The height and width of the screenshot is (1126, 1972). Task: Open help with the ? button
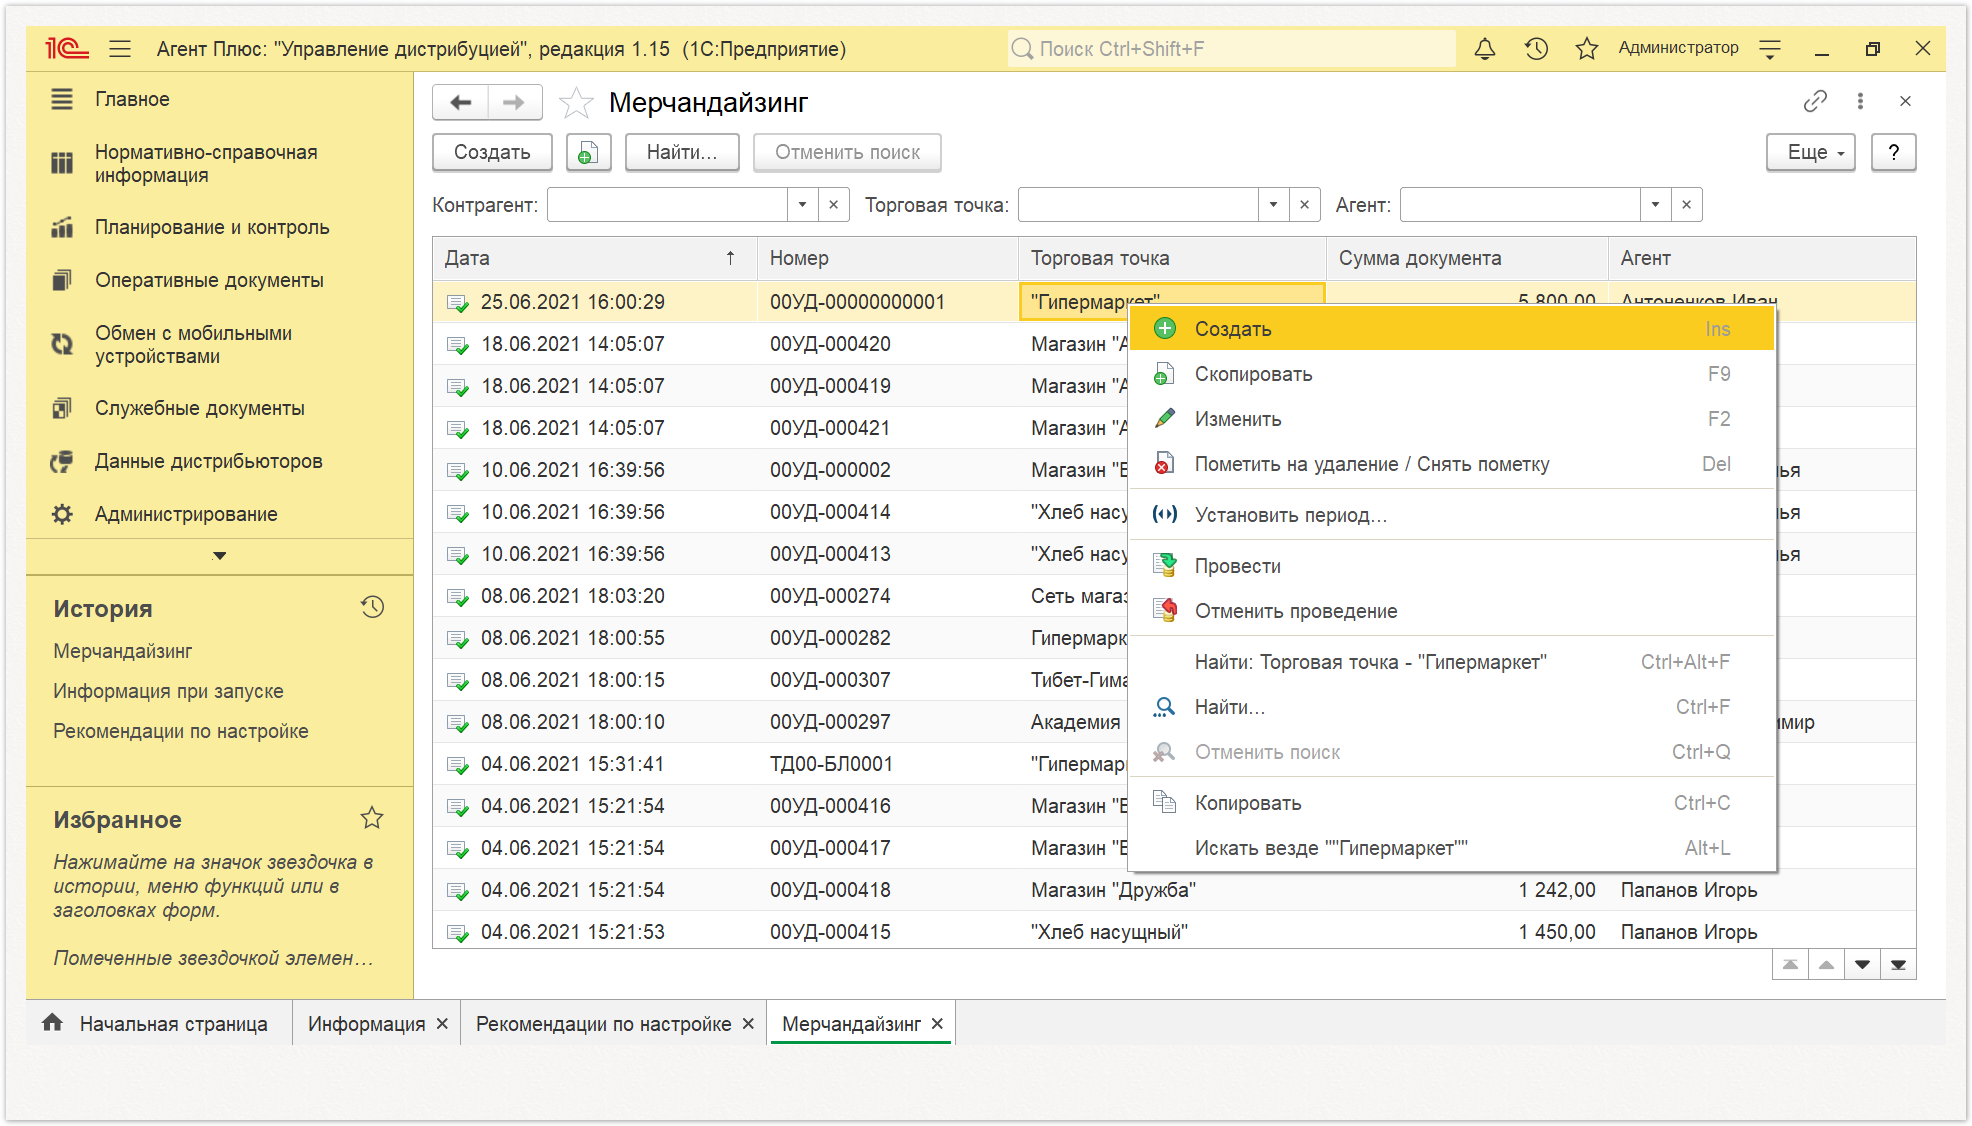click(x=1893, y=152)
